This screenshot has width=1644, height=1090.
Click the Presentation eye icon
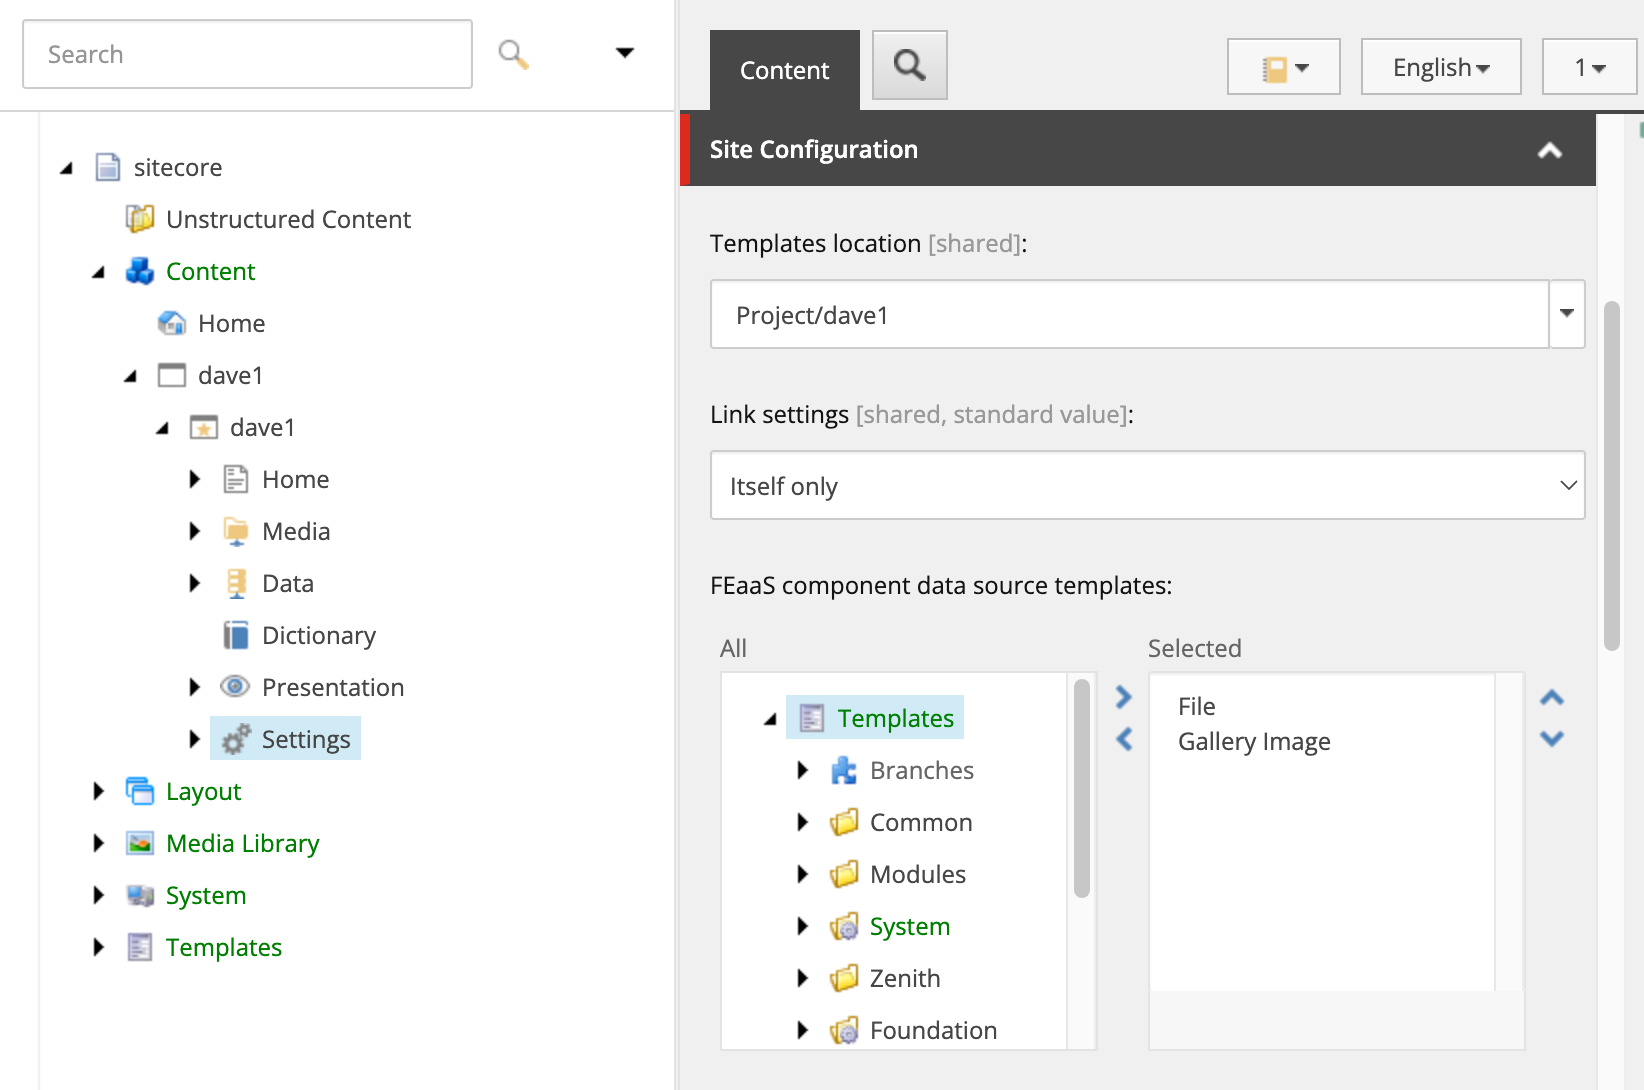coord(235,686)
